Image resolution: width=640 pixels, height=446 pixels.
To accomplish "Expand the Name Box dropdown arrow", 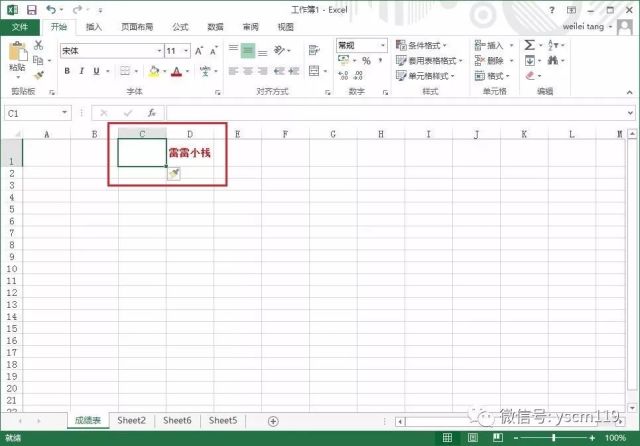I will click(x=64, y=113).
